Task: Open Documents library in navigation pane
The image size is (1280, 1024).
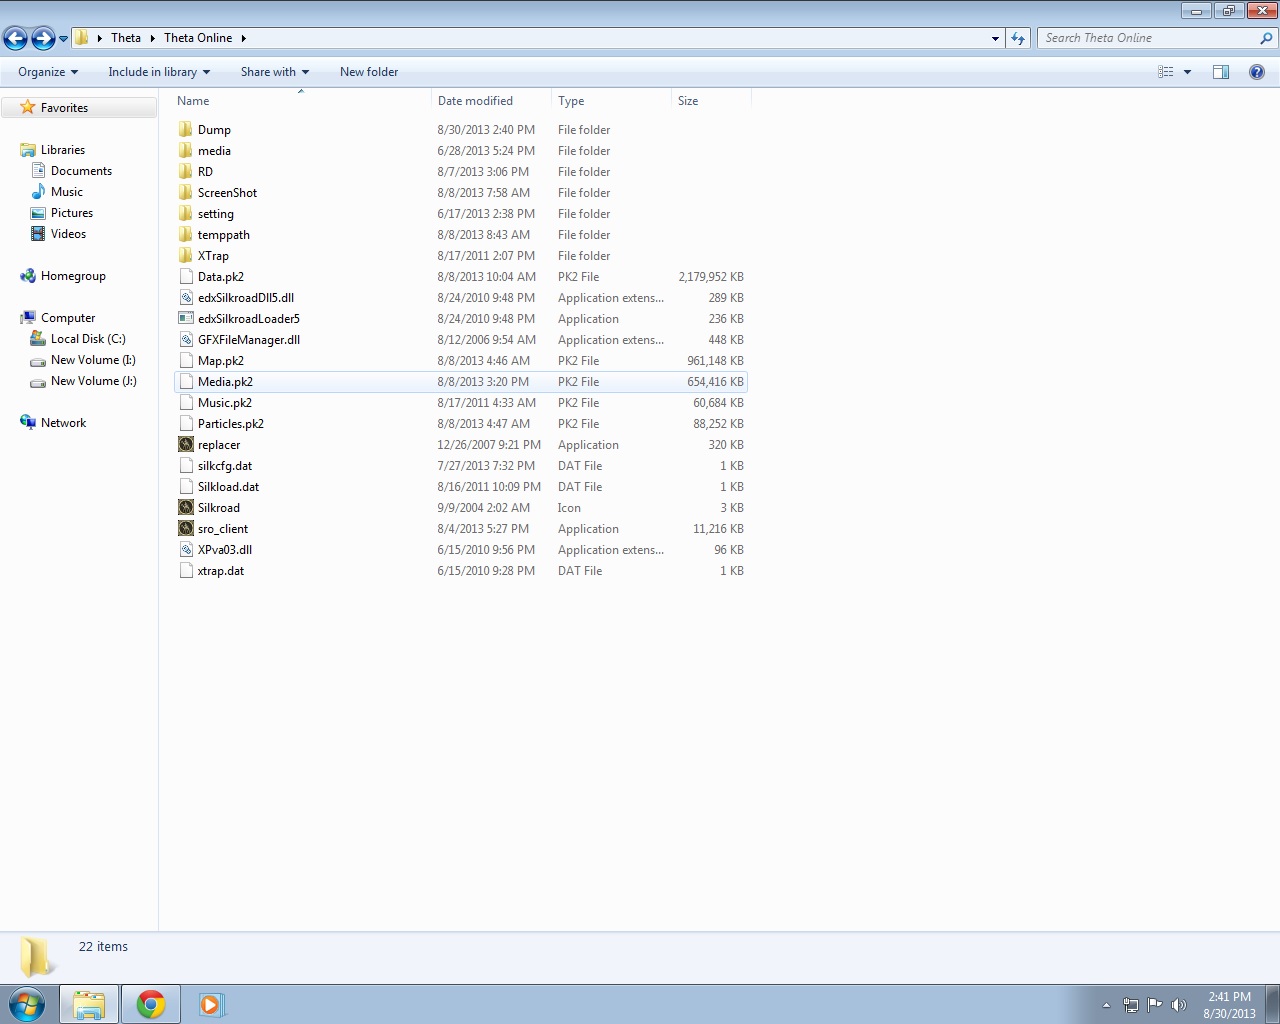Action: pos(81,171)
